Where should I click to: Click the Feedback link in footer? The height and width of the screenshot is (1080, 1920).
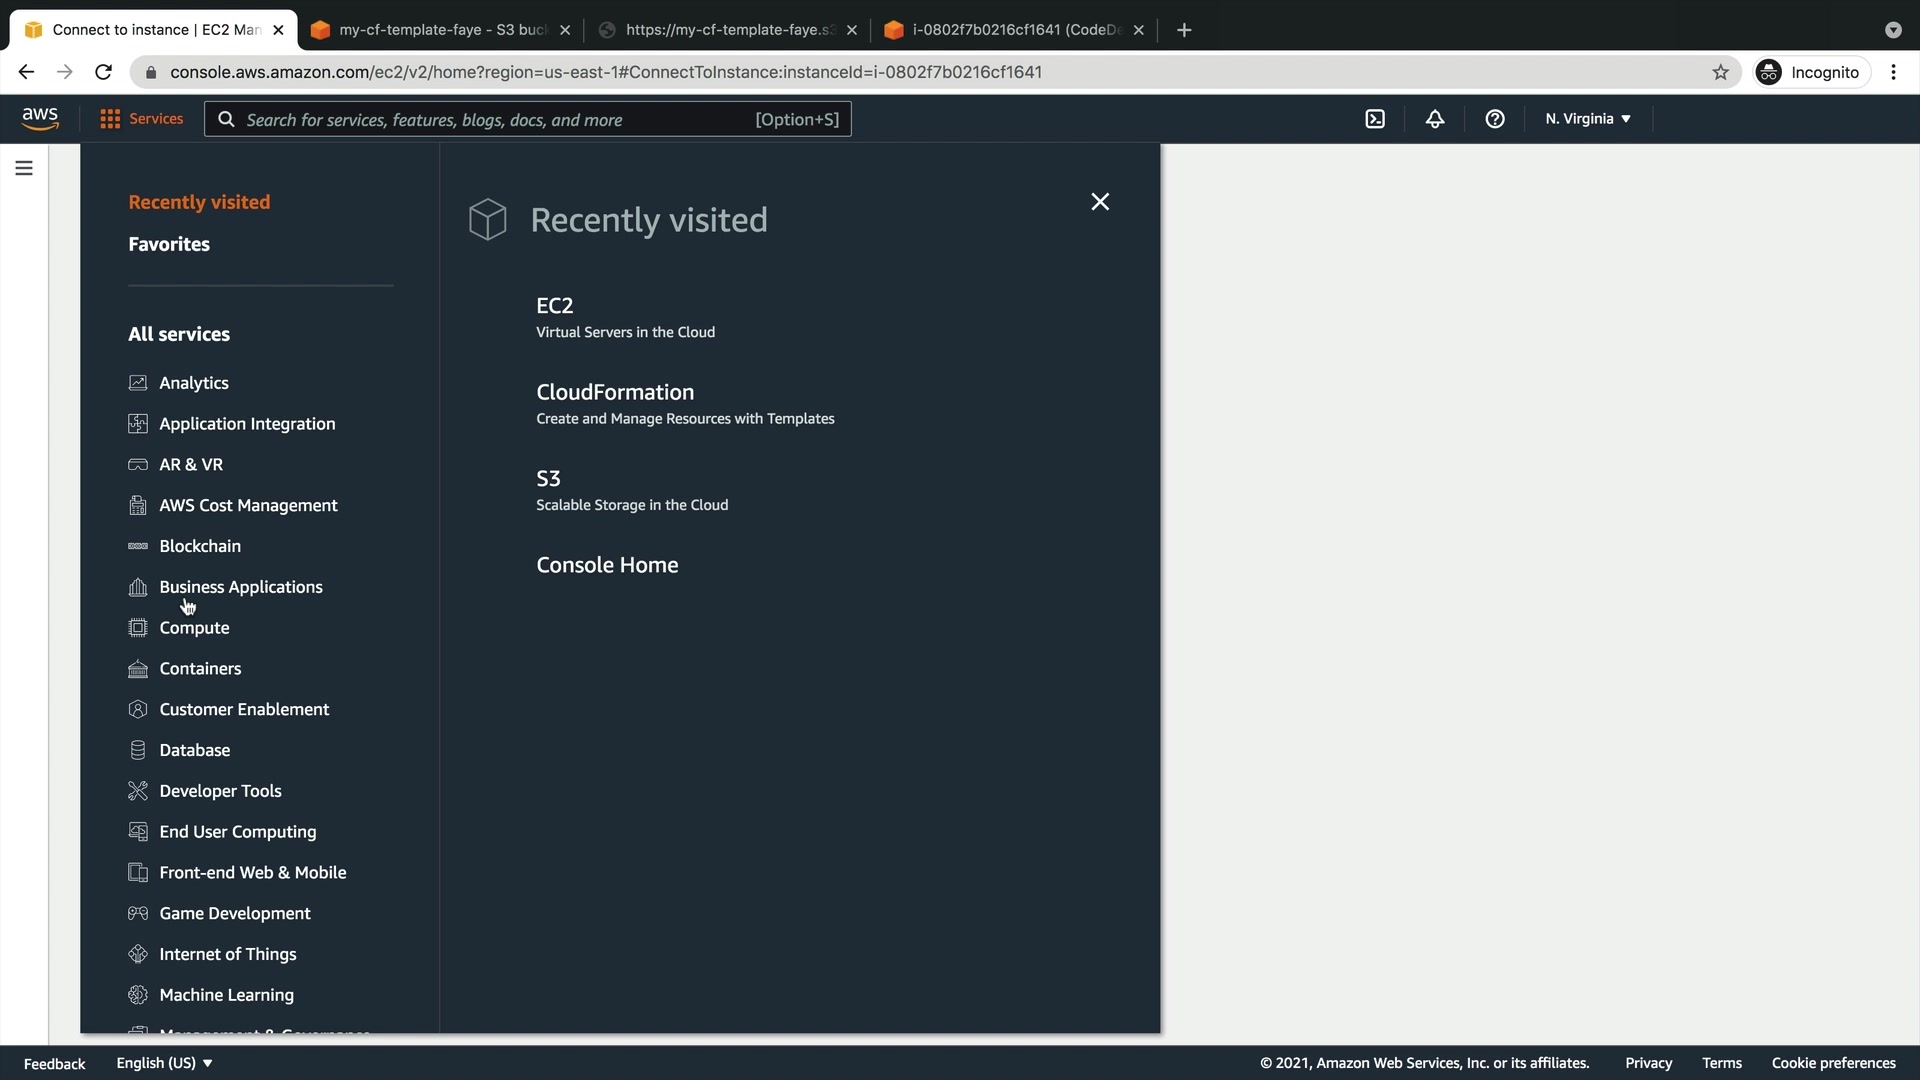pos(55,1064)
